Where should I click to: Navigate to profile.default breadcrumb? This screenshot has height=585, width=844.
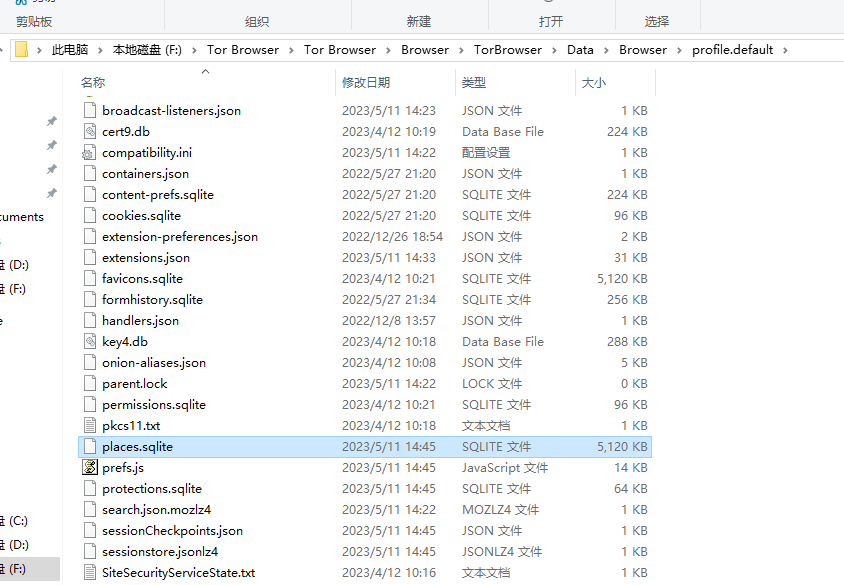733,50
